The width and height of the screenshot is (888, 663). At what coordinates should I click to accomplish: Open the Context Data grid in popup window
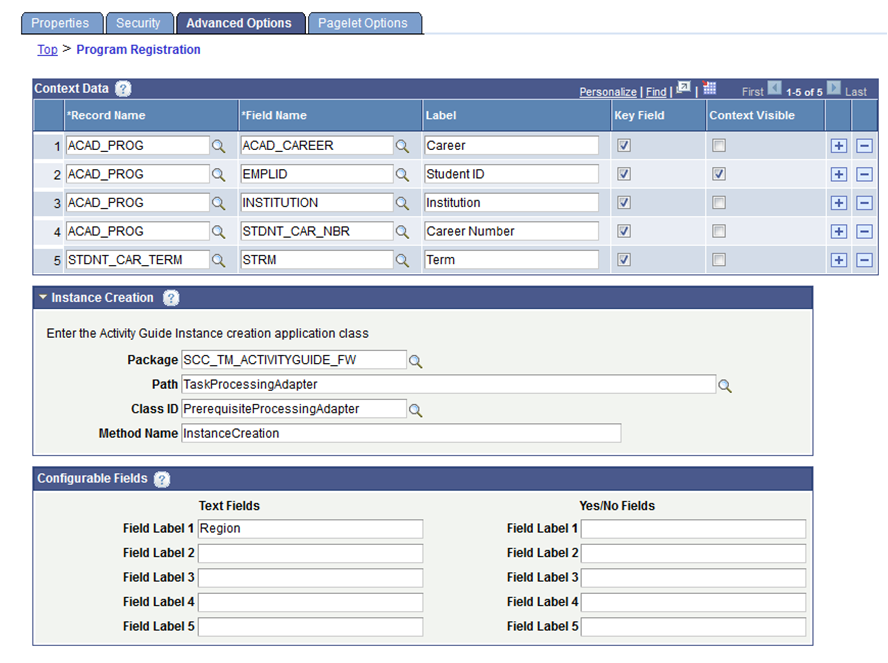point(682,90)
